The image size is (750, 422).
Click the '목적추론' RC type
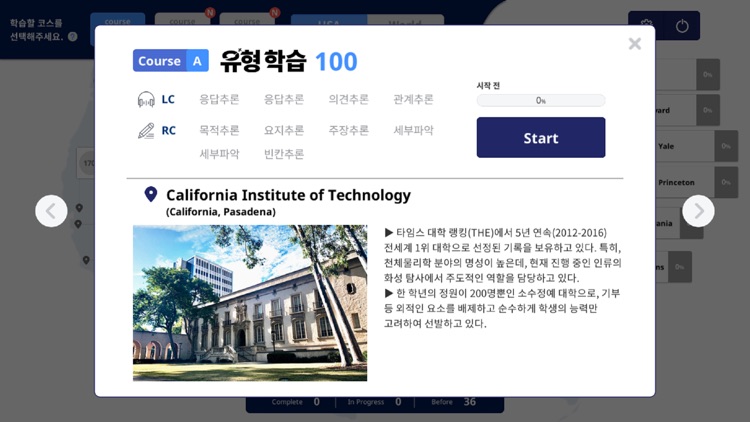coord(219,130)
